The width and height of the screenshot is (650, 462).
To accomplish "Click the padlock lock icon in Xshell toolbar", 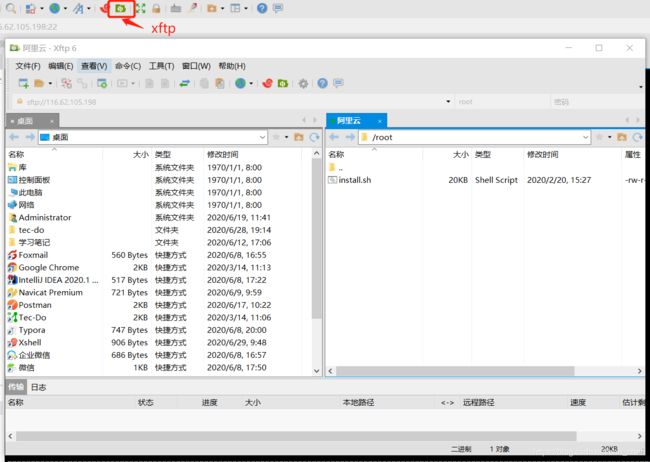I will 156,8.
